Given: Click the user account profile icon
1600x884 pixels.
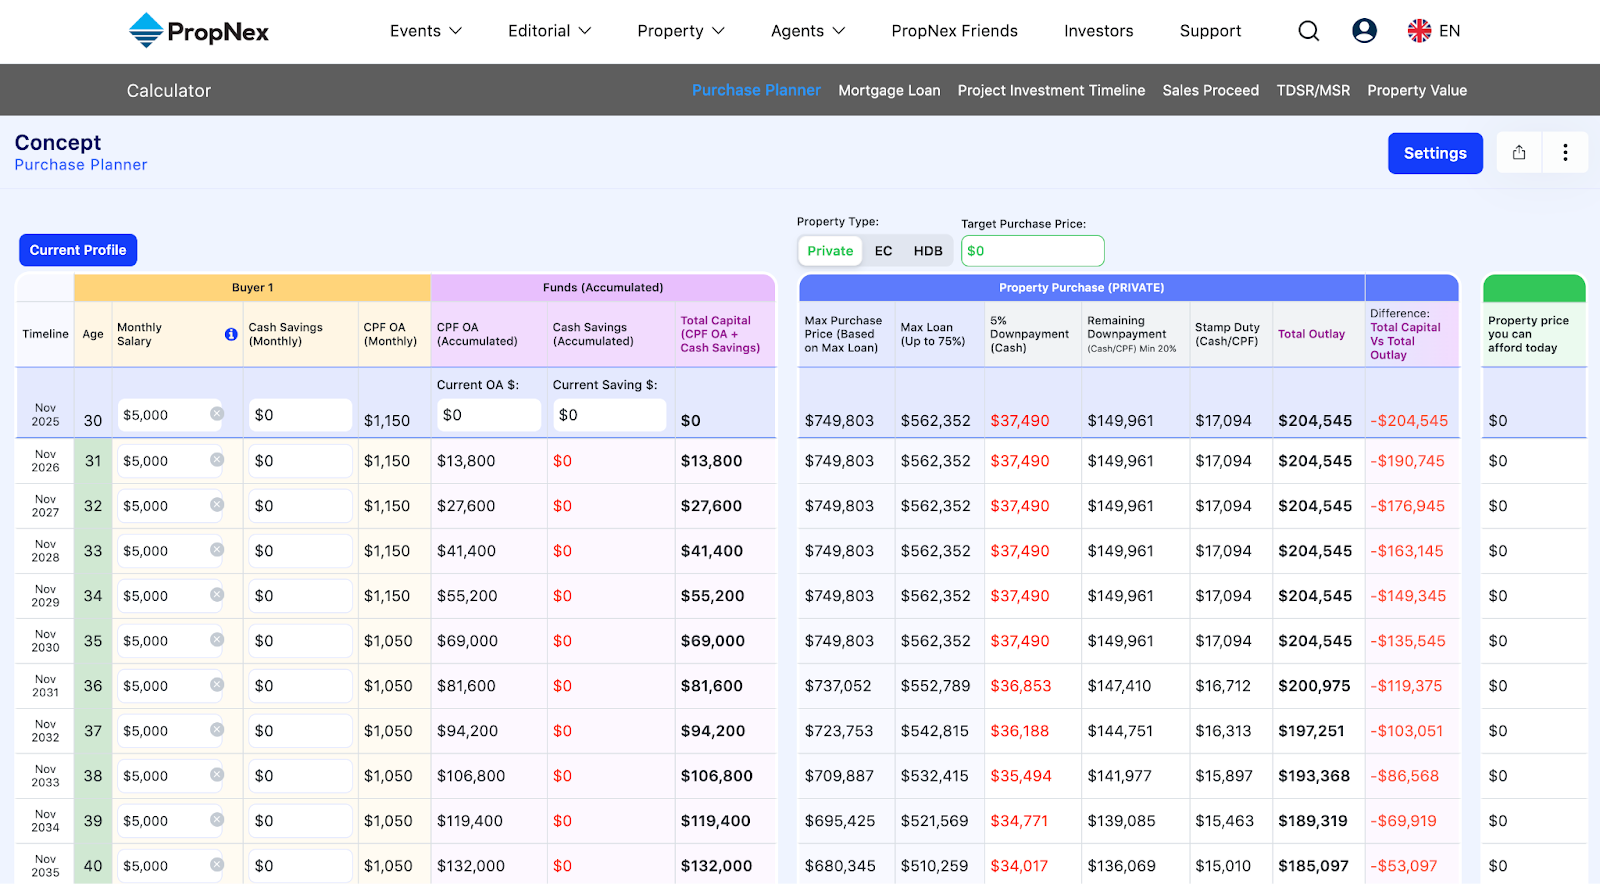Looking at the screenshot, I should pyautogui.click(x=1364, y=31).
